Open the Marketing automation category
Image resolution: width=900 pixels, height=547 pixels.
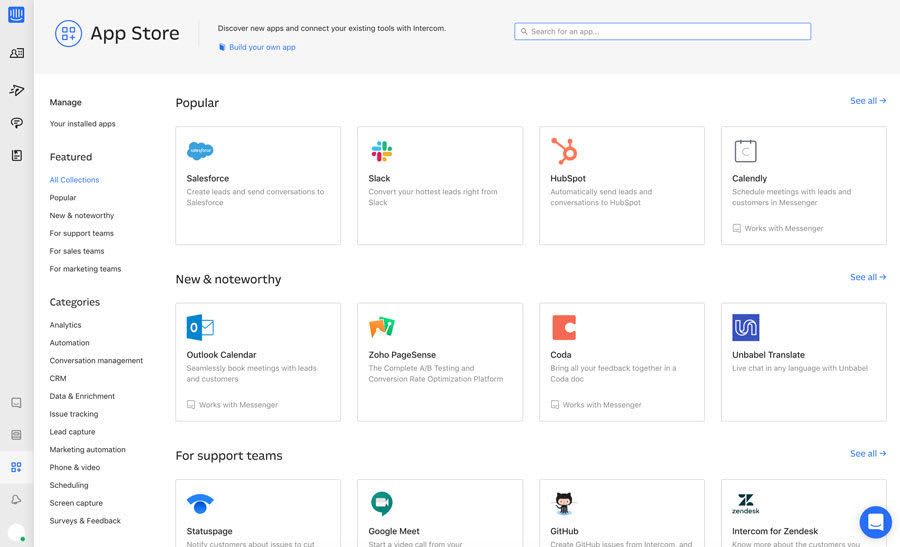click(87, 449)
